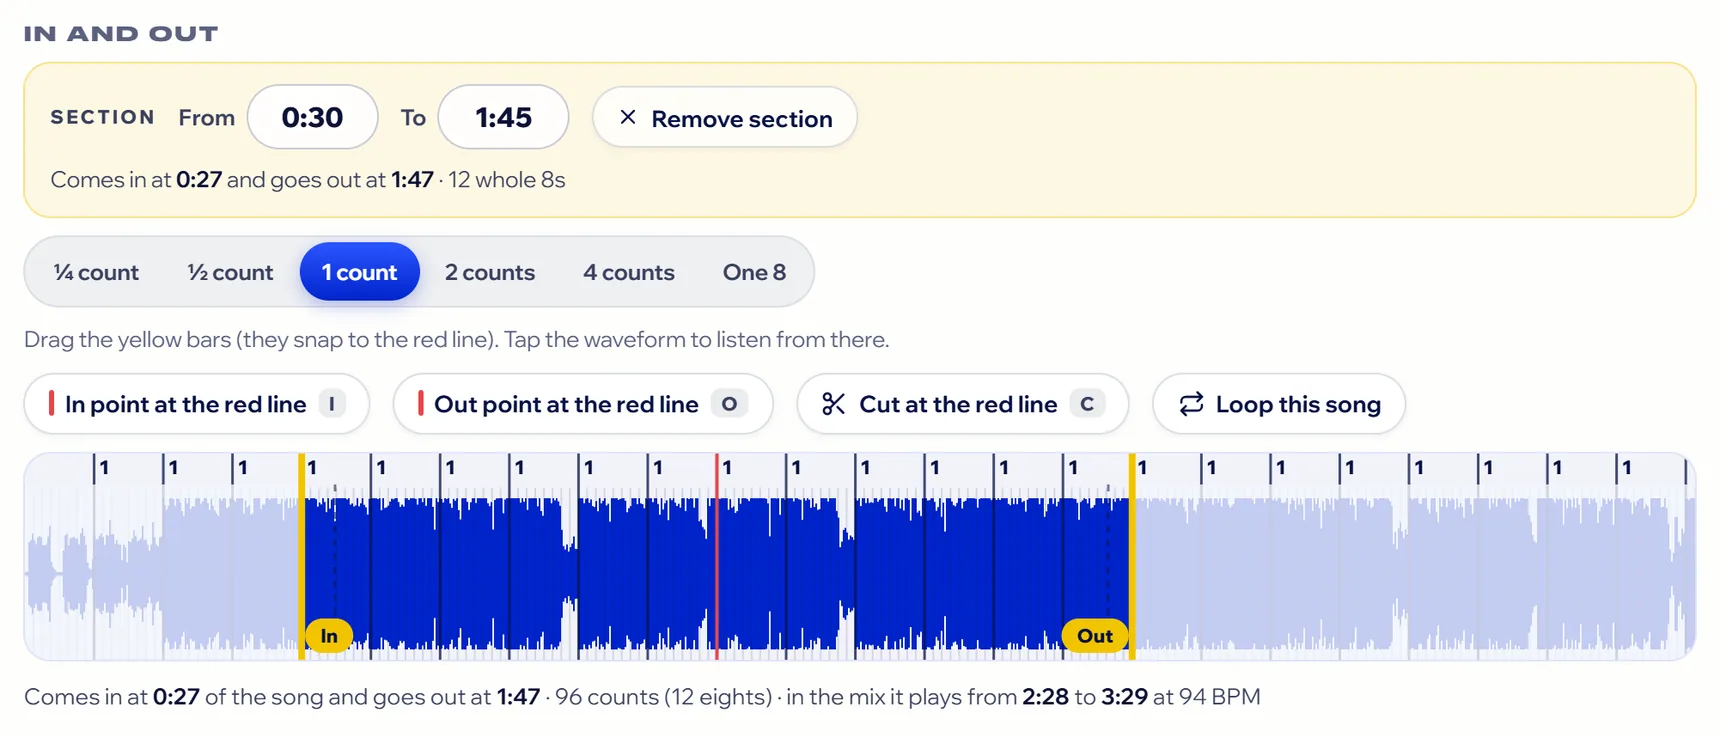Click the red bar icon beside Out point
The width and height of the screenshot is (1720, 737).
point(420,404)
